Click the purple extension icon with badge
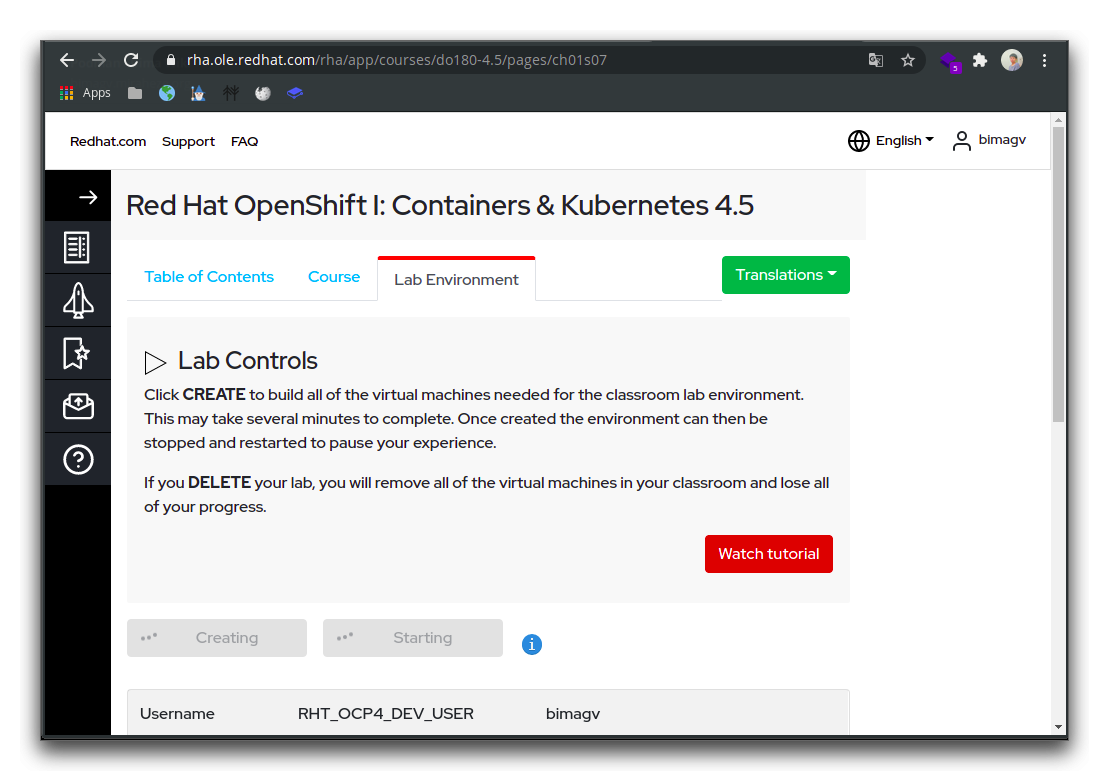The image size is (1109, 781). 950,62
